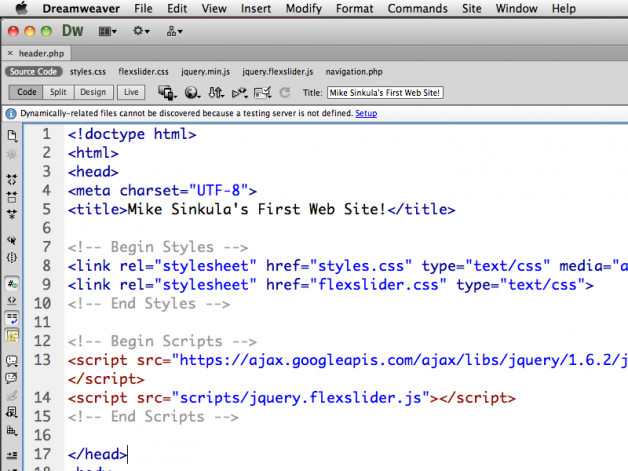Image resolution: width=628 pixels, height=471 pixels.
Task: Click the jquery.flexslider.js script line 14
Action: (292, 398)
